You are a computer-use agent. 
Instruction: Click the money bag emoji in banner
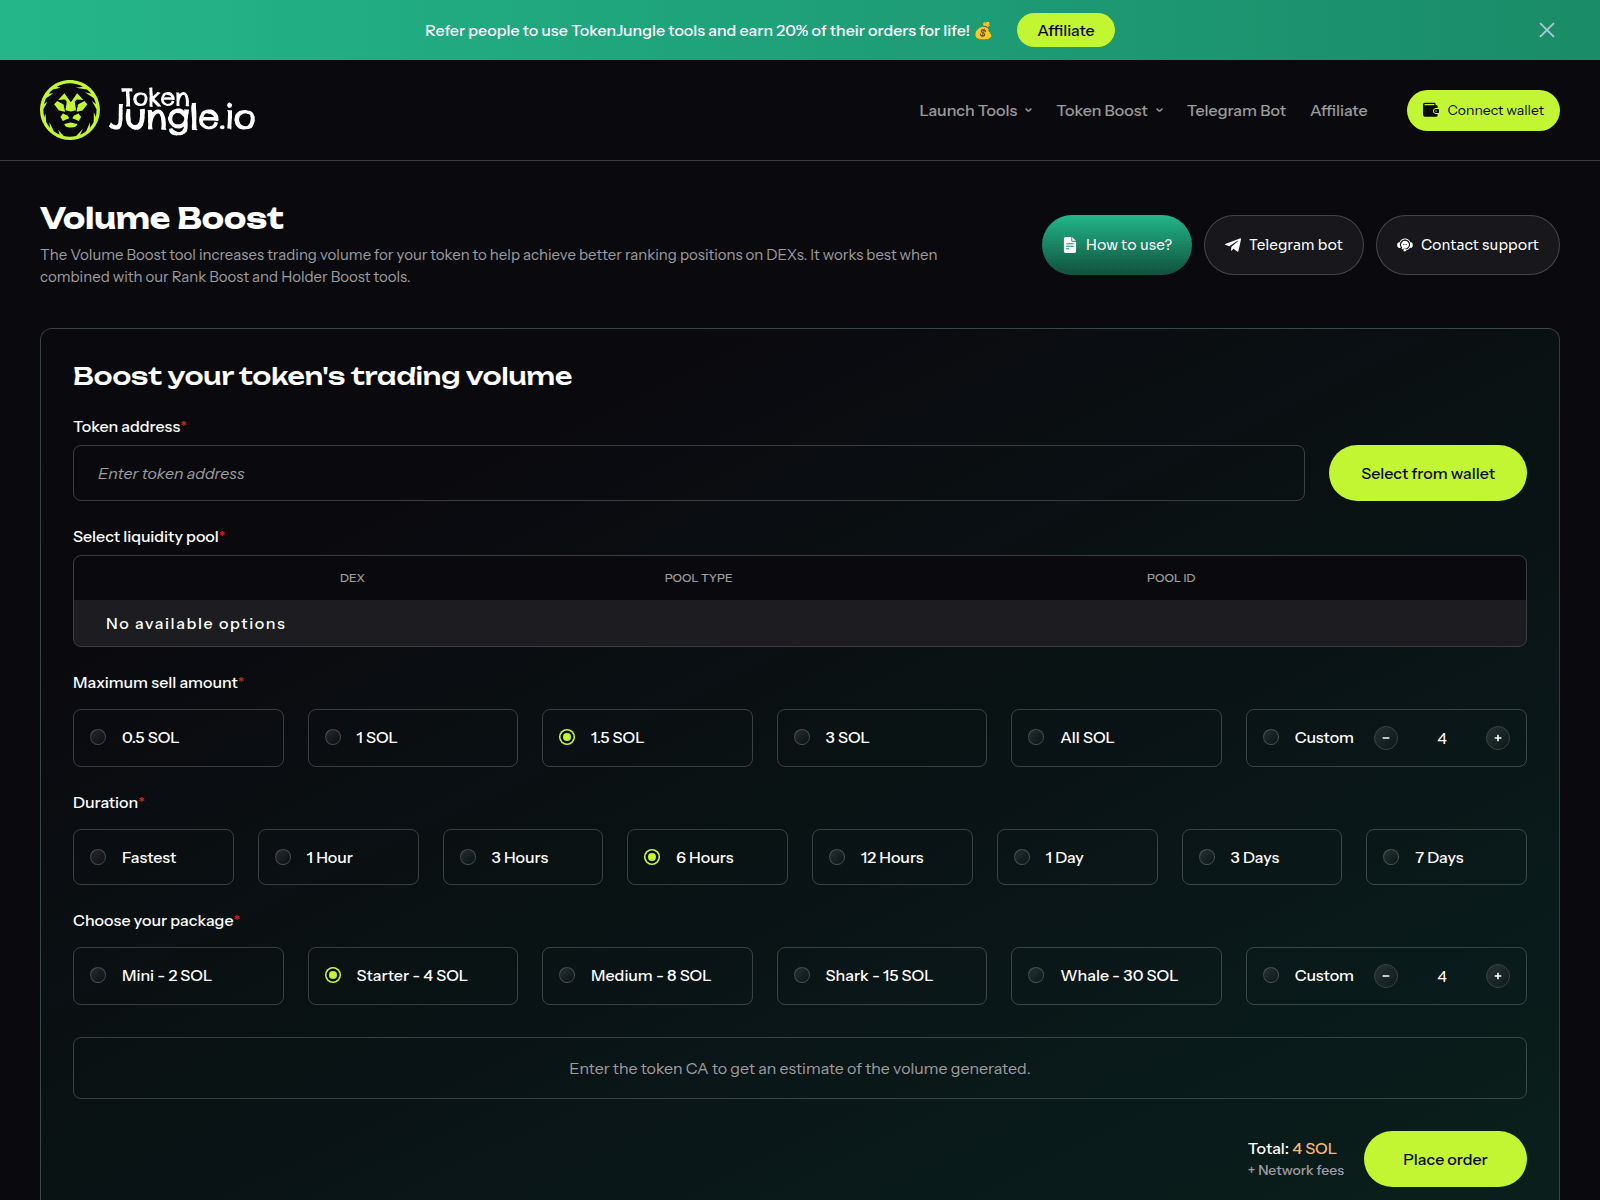click(984, 30)
